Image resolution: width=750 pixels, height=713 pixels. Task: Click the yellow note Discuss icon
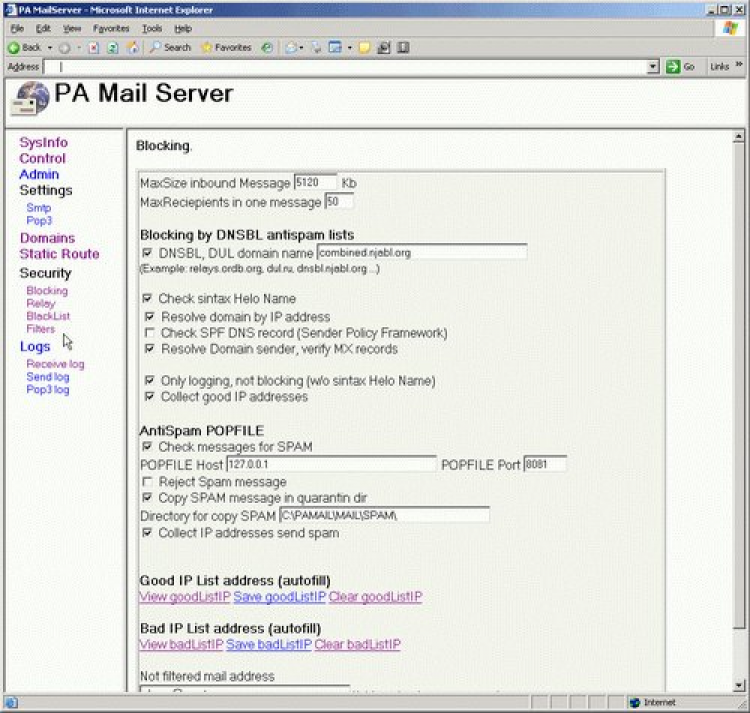coord(364,48)
